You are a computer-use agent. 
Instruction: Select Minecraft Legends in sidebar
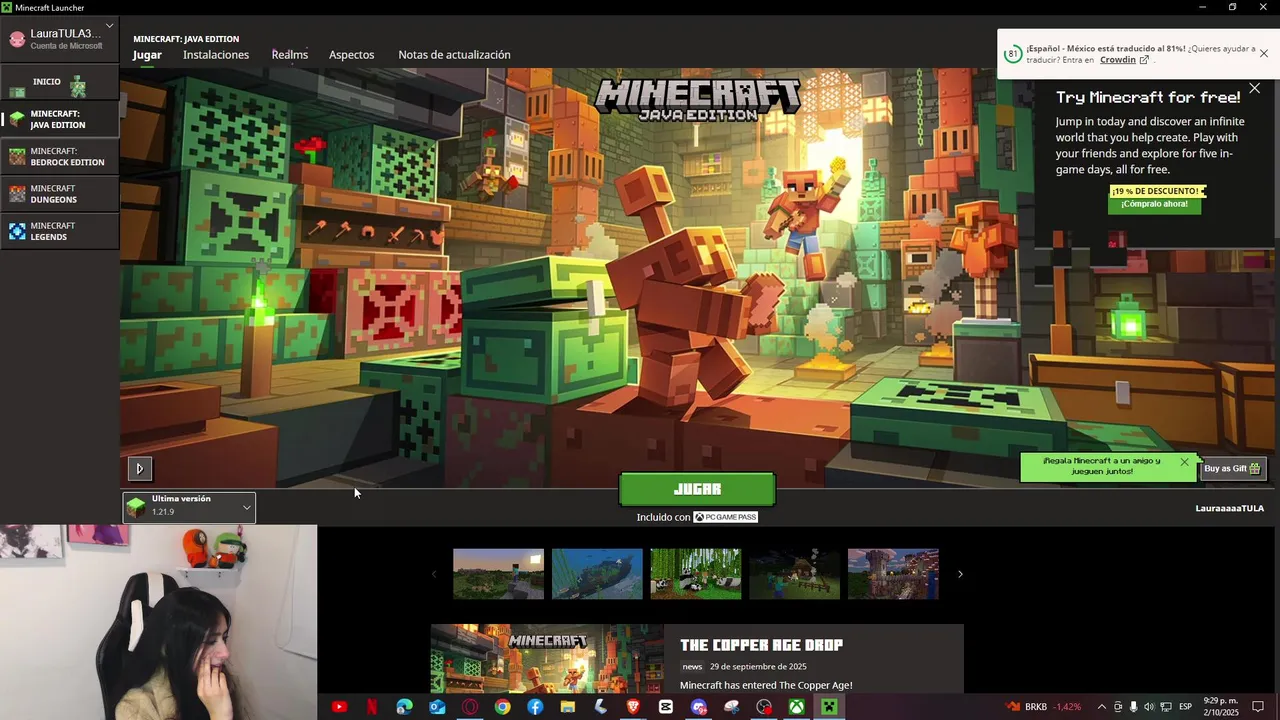(60, 231)
